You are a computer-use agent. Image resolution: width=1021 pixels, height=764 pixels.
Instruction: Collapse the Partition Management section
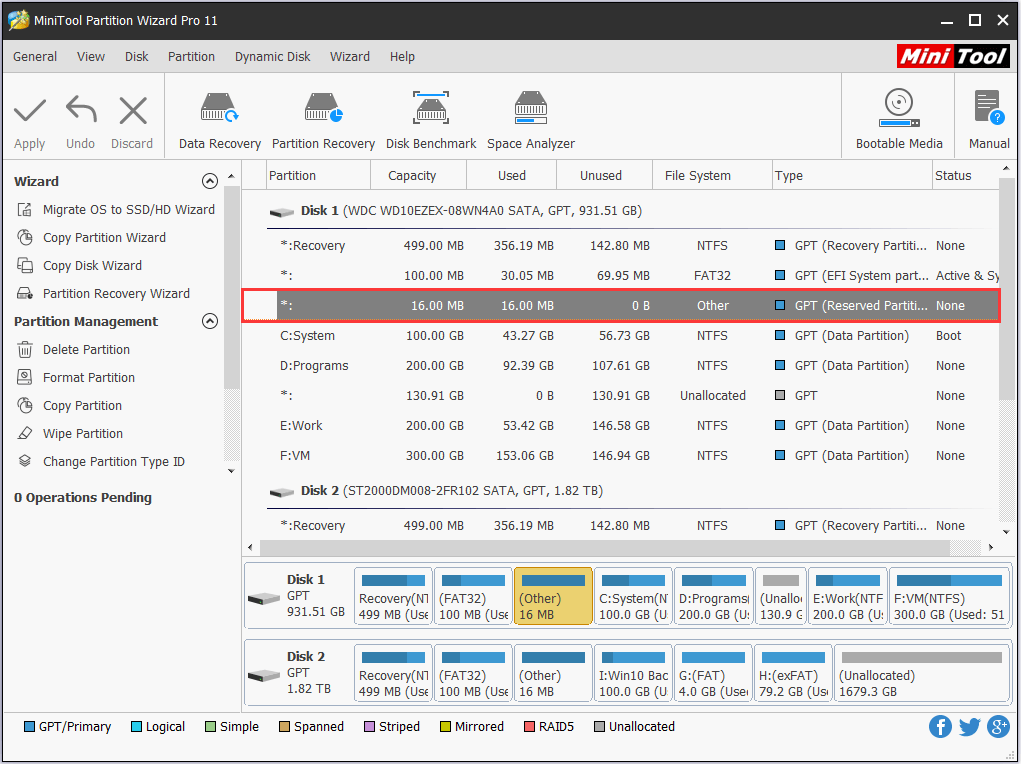pos(210,321)
